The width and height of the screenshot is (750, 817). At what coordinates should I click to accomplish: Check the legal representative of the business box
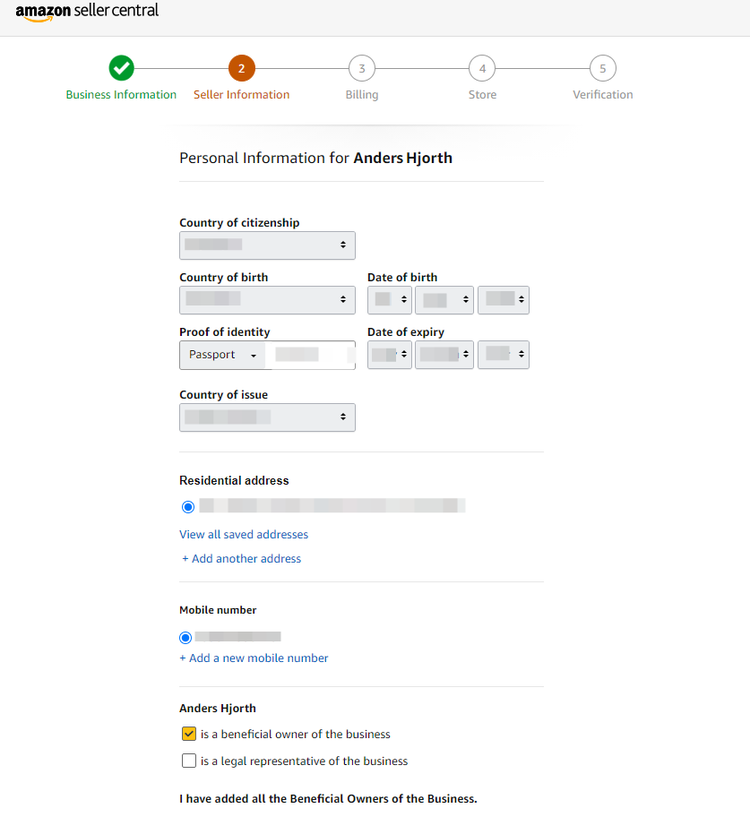tap(189, 761)
